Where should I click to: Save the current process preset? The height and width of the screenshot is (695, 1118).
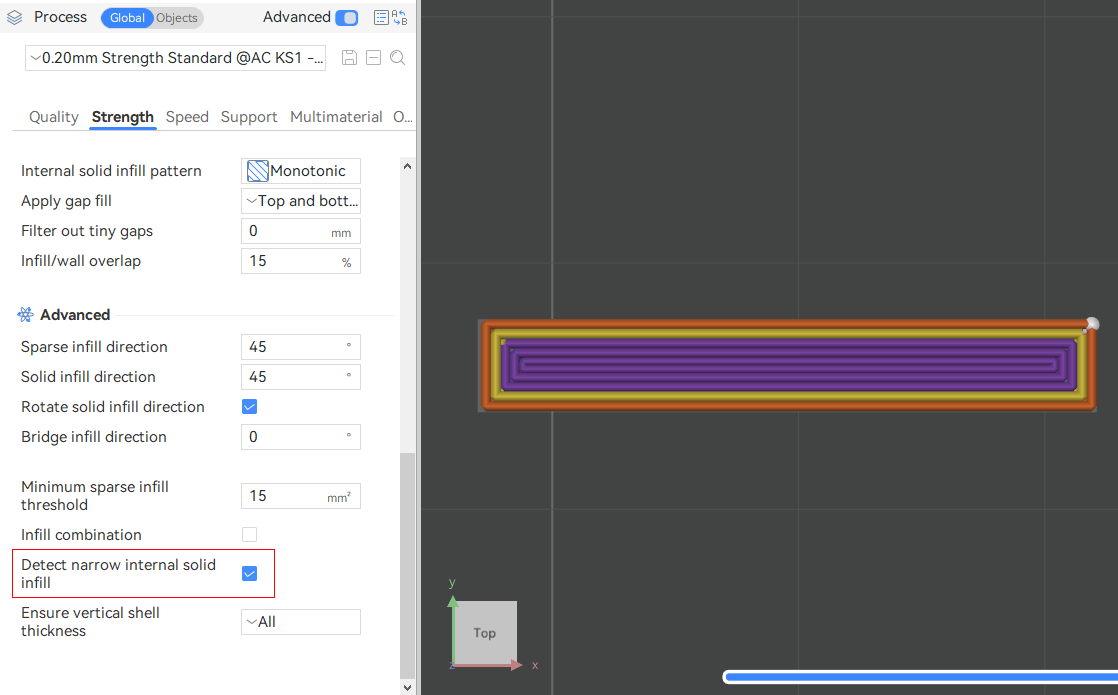coord(349,58)
